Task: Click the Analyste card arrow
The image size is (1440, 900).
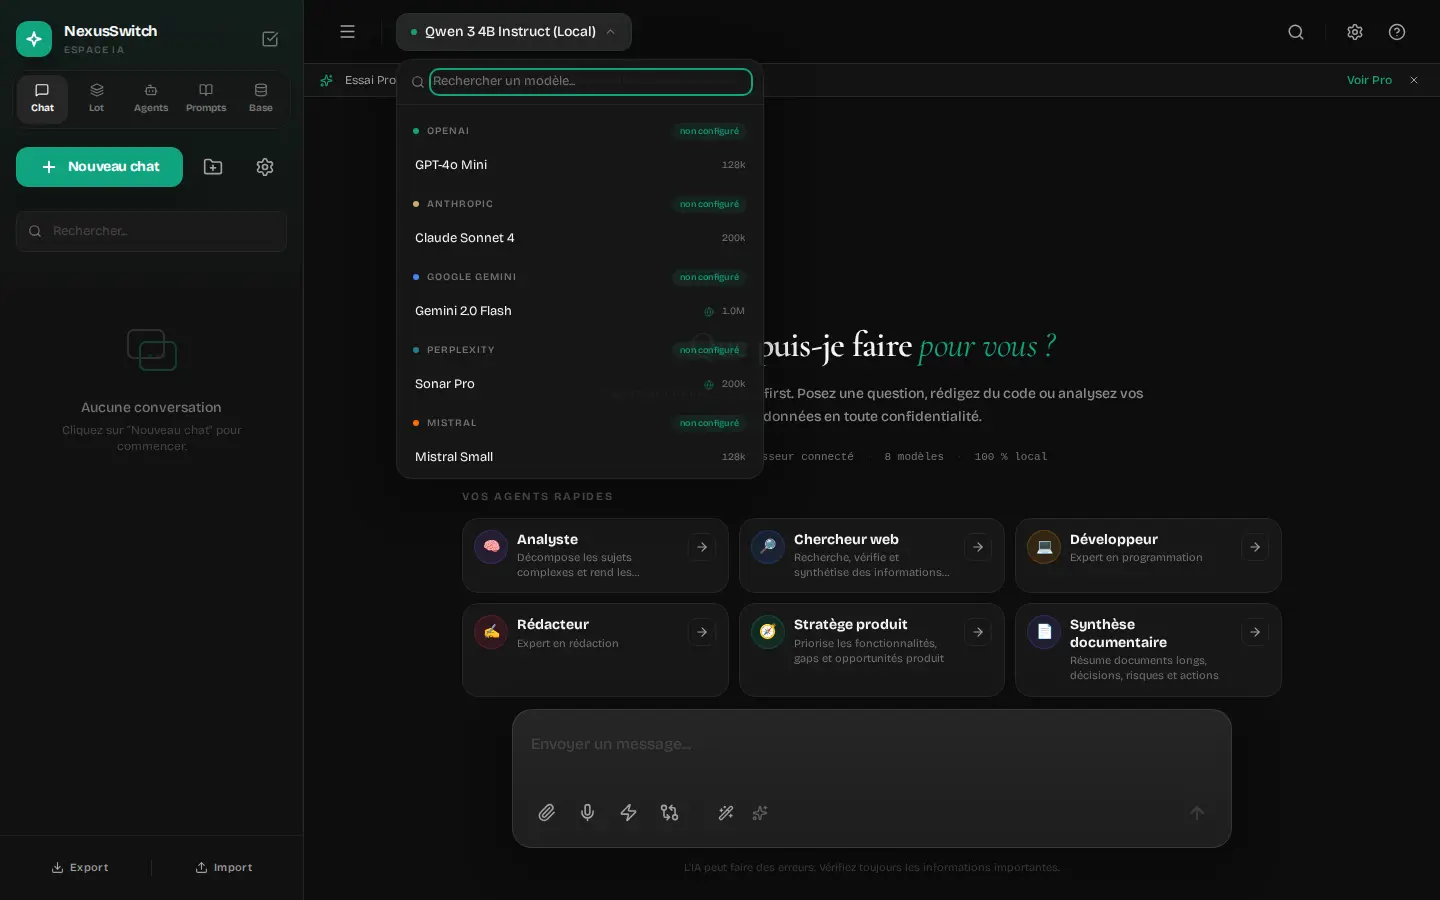Action: (702, 547)
